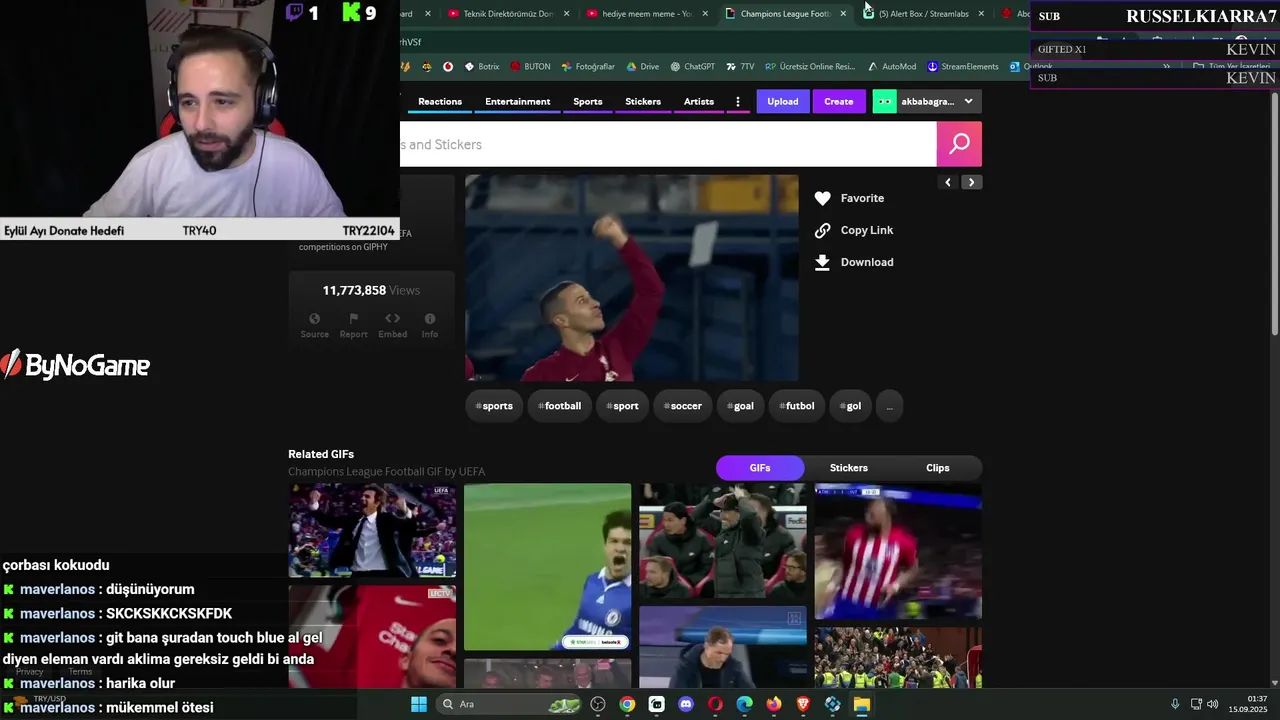Open the AutoMod bookmark
This screenshot has height=720, width=1280.
tap(892, 67)
